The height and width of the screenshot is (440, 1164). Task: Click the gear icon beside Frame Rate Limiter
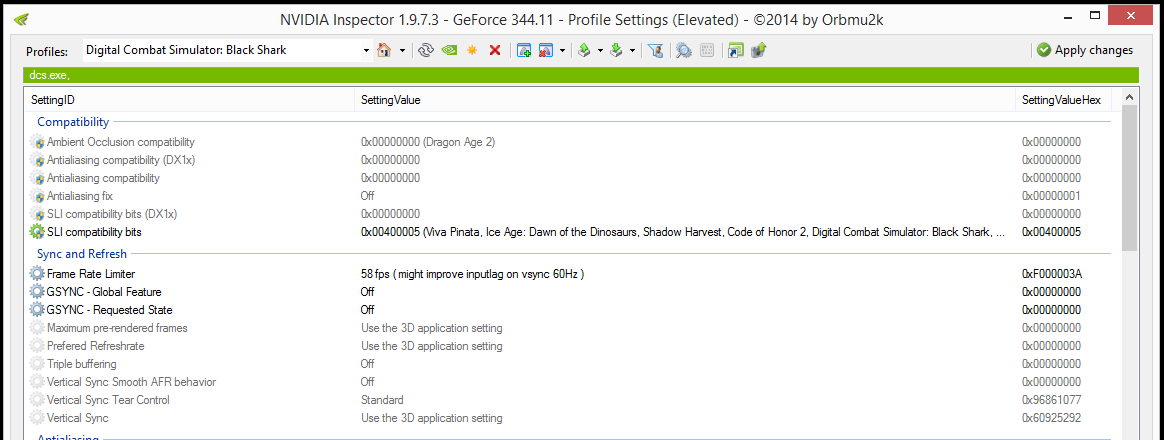[x=37, y=274]
